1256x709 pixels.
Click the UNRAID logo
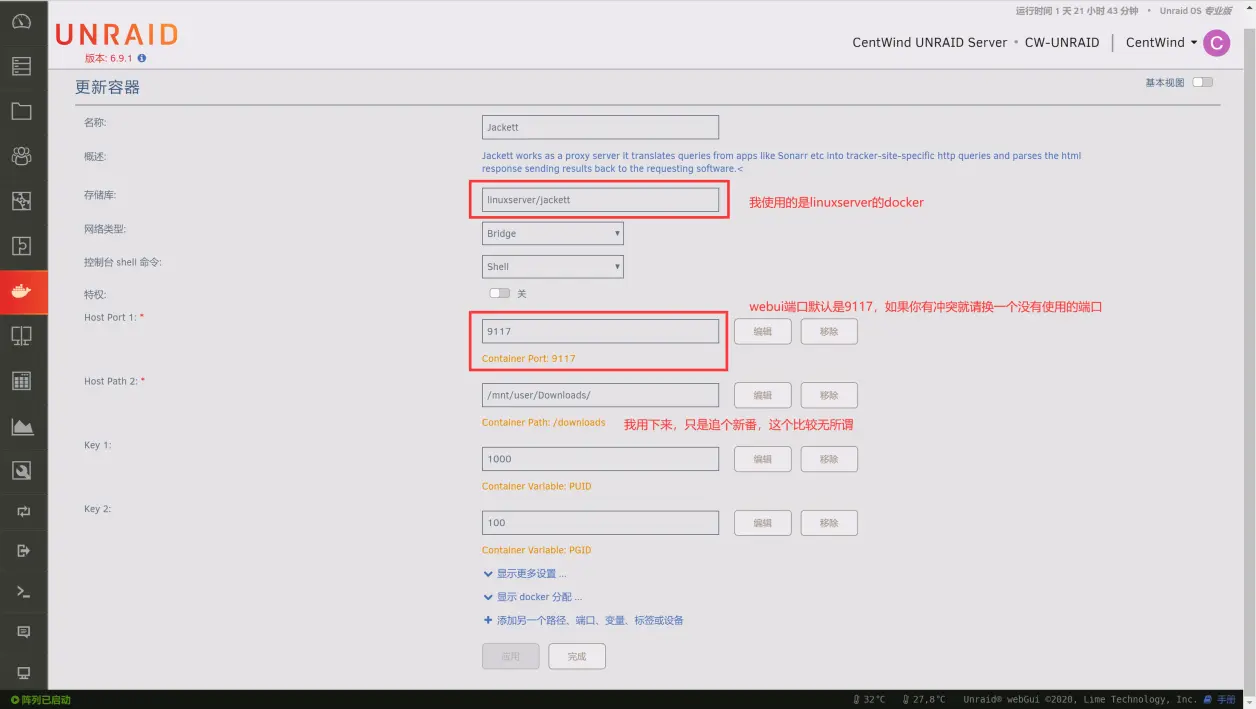tap(116, 35)
